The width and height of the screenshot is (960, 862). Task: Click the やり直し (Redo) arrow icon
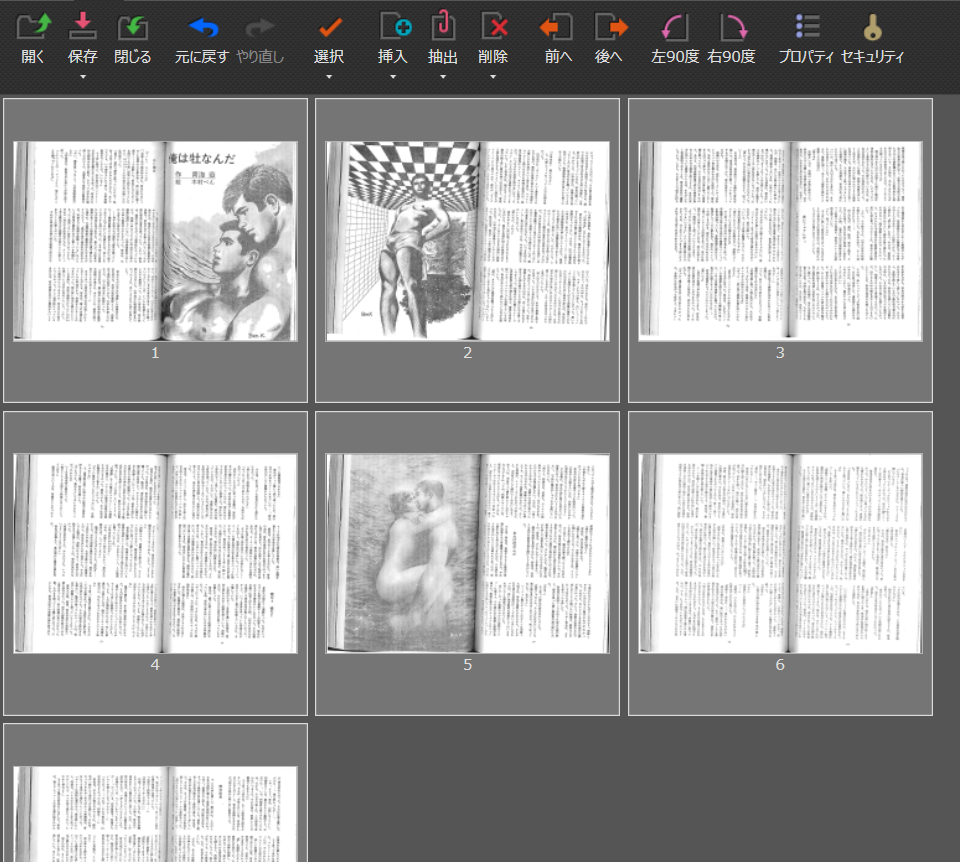pos(260,28)
